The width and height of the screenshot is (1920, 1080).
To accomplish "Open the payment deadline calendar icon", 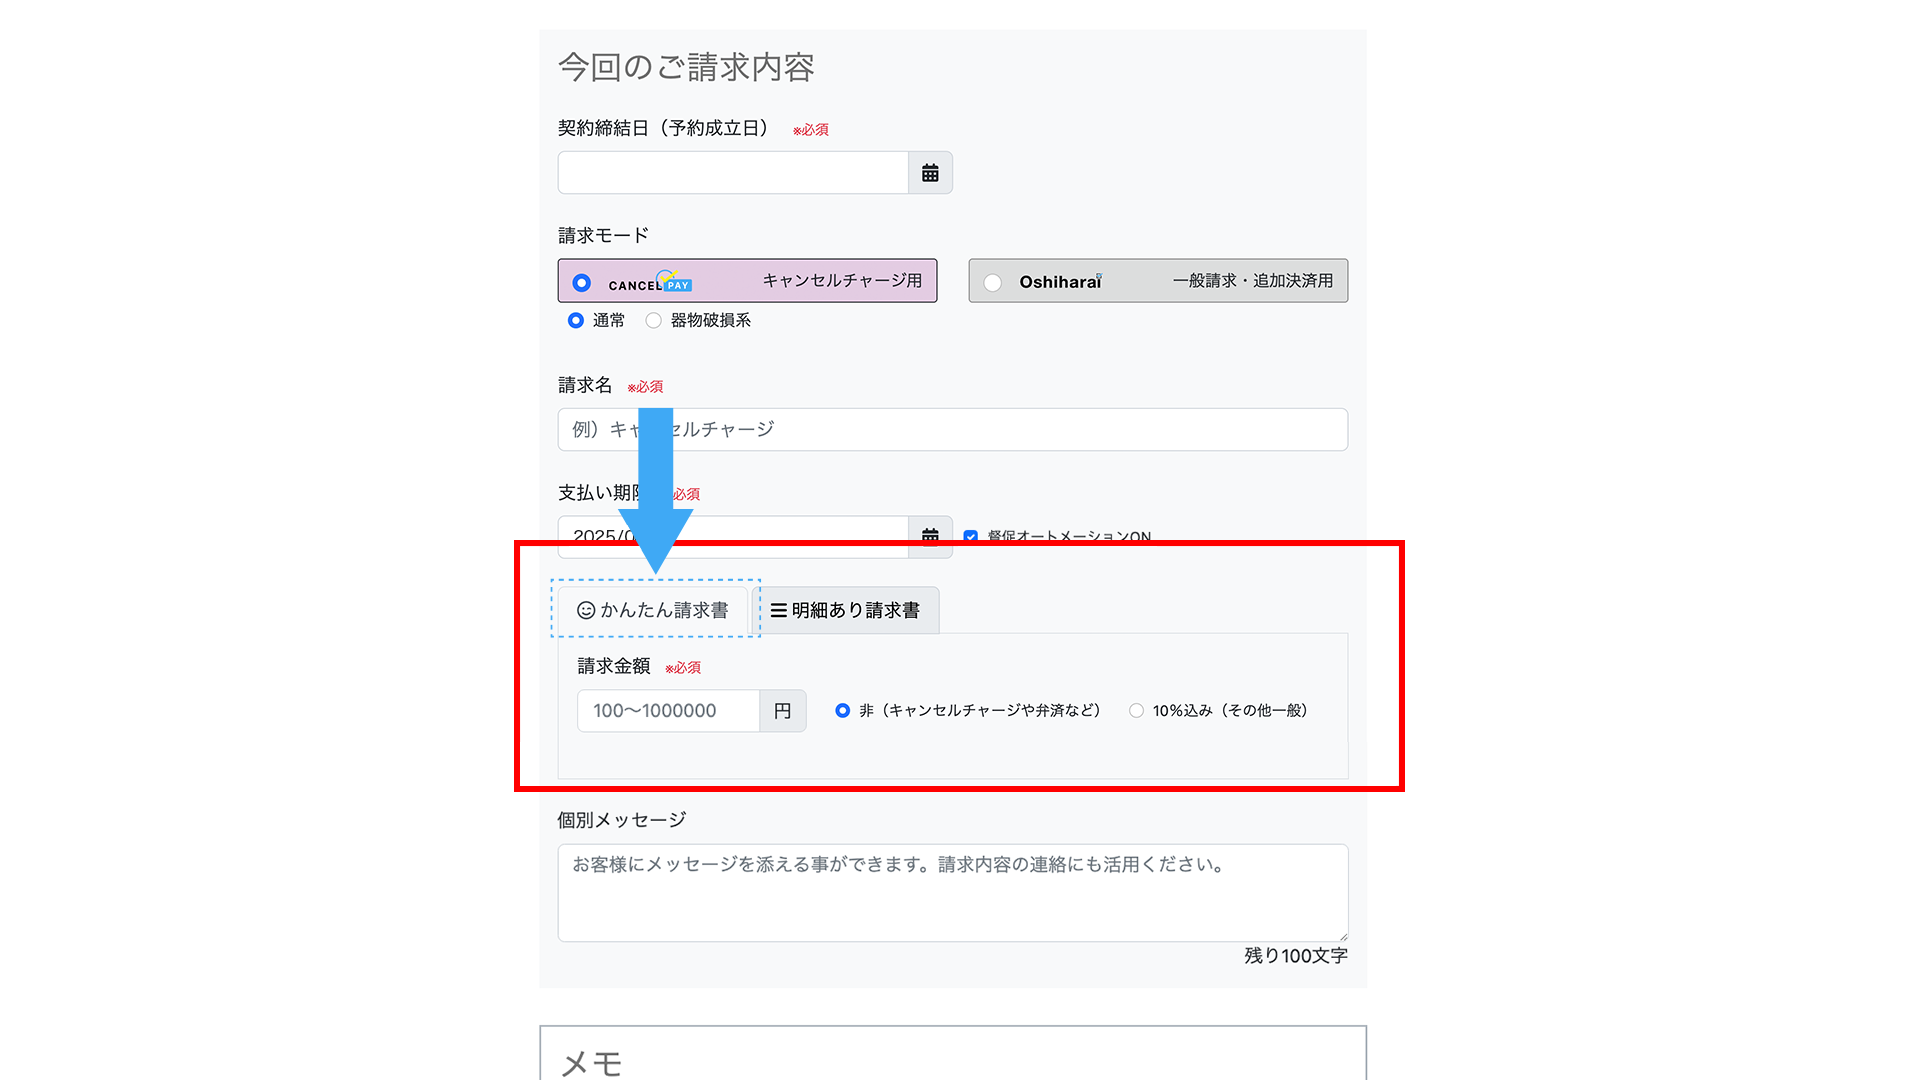I will 930,533.
